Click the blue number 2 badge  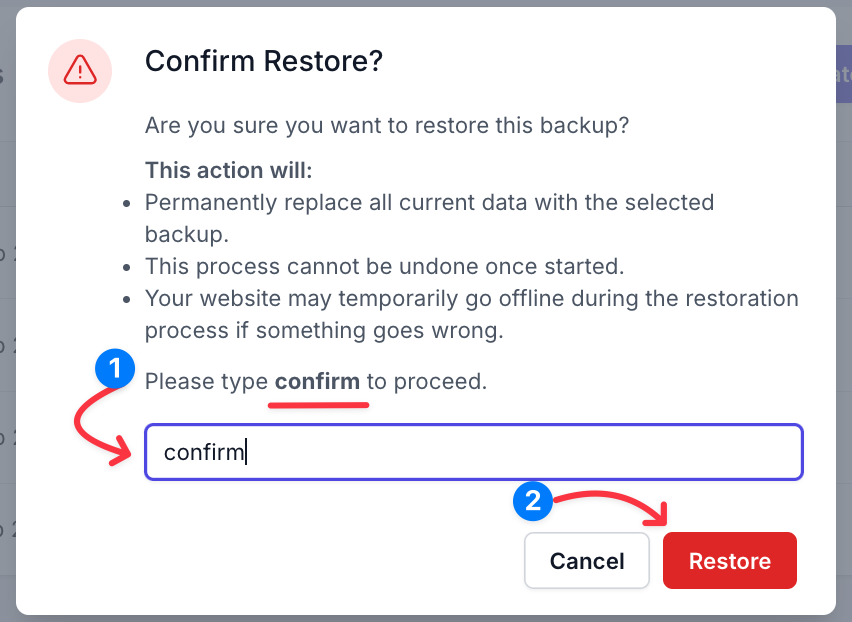(532, 500)
